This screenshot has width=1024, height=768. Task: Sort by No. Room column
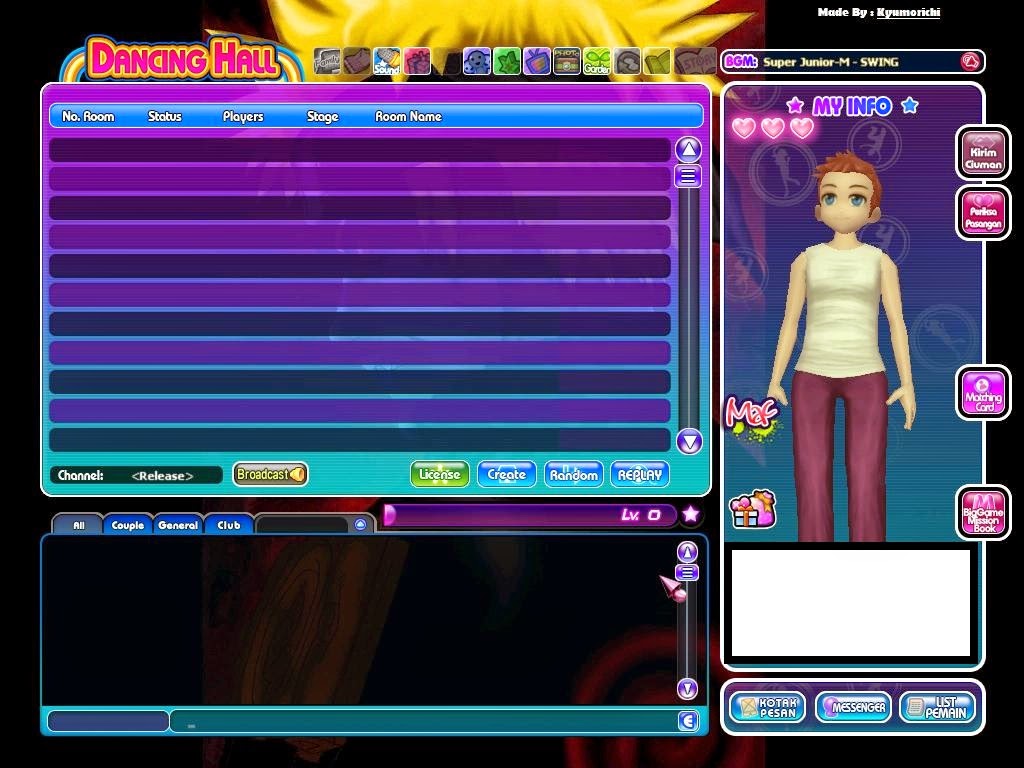(x=88, y=116)
